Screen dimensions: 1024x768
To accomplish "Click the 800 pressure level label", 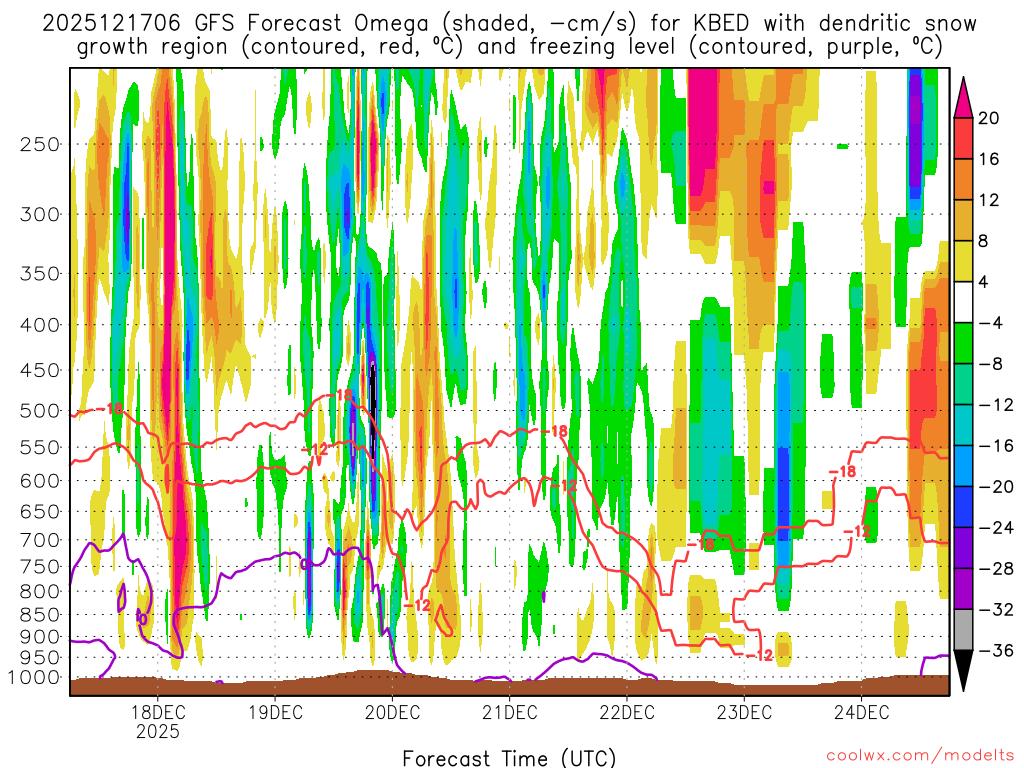I will [x=40, y=591].
